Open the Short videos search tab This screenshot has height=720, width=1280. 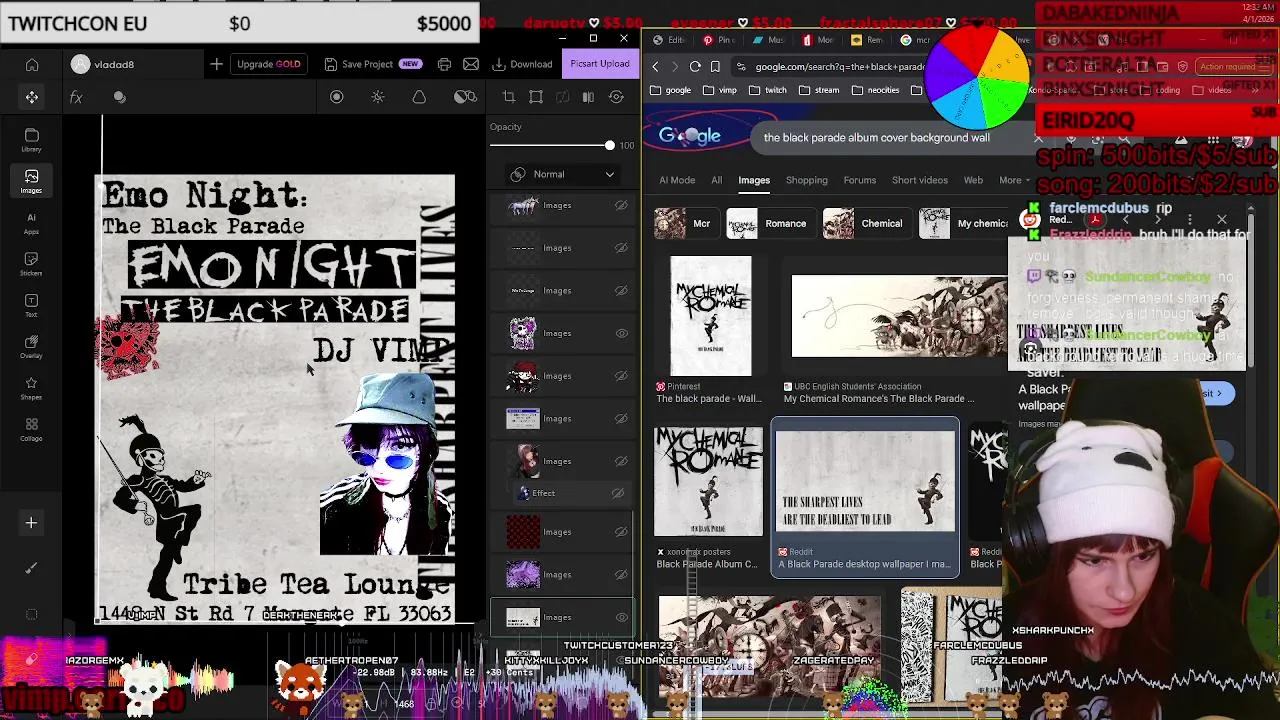[920, 180]
